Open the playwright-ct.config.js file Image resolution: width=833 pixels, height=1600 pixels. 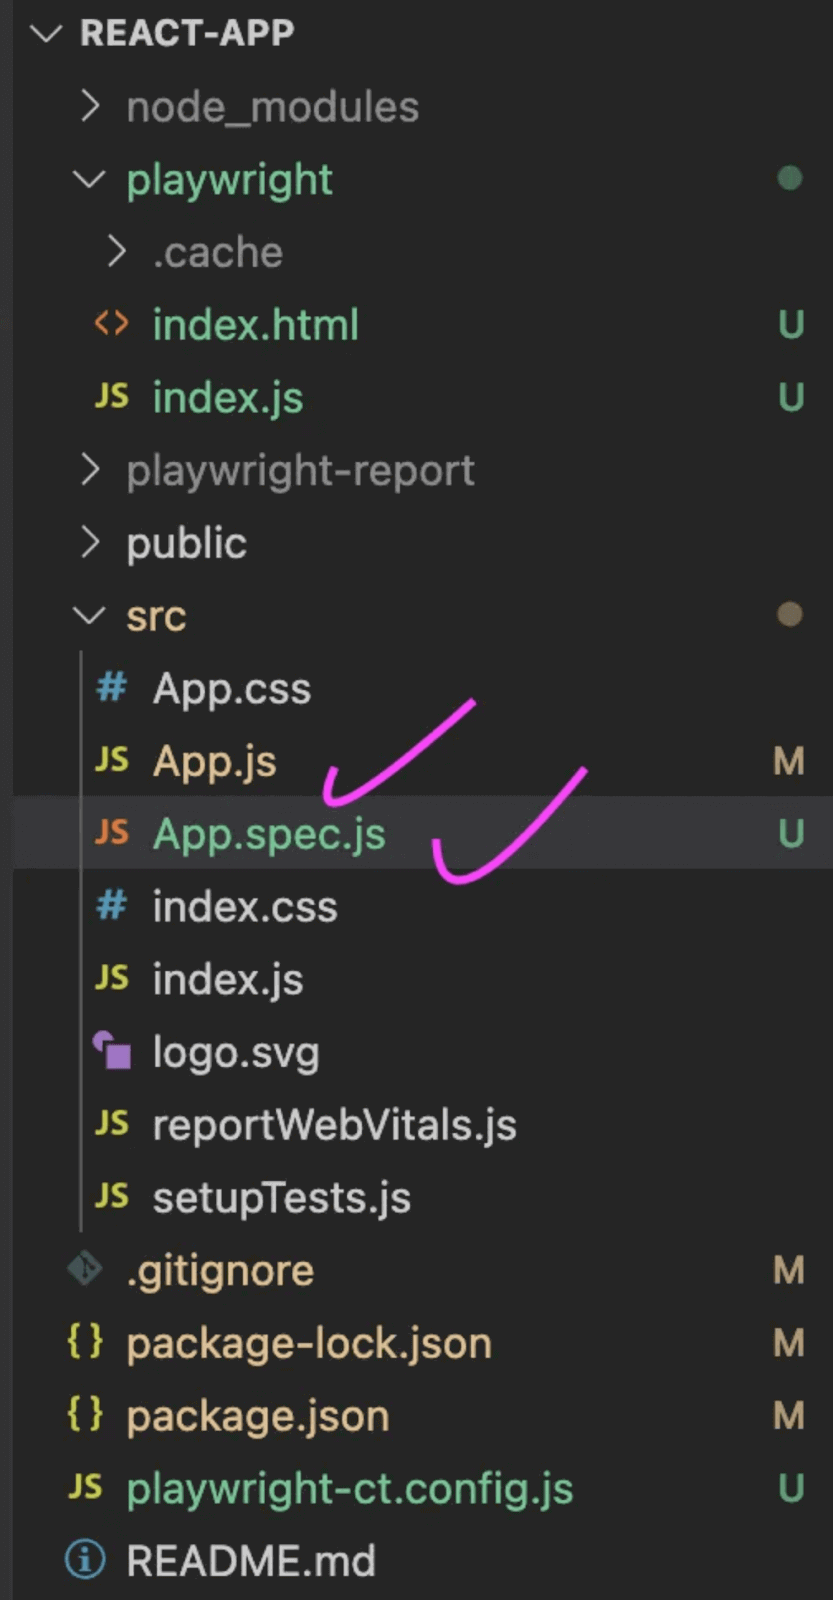(x=350, y=1489)
